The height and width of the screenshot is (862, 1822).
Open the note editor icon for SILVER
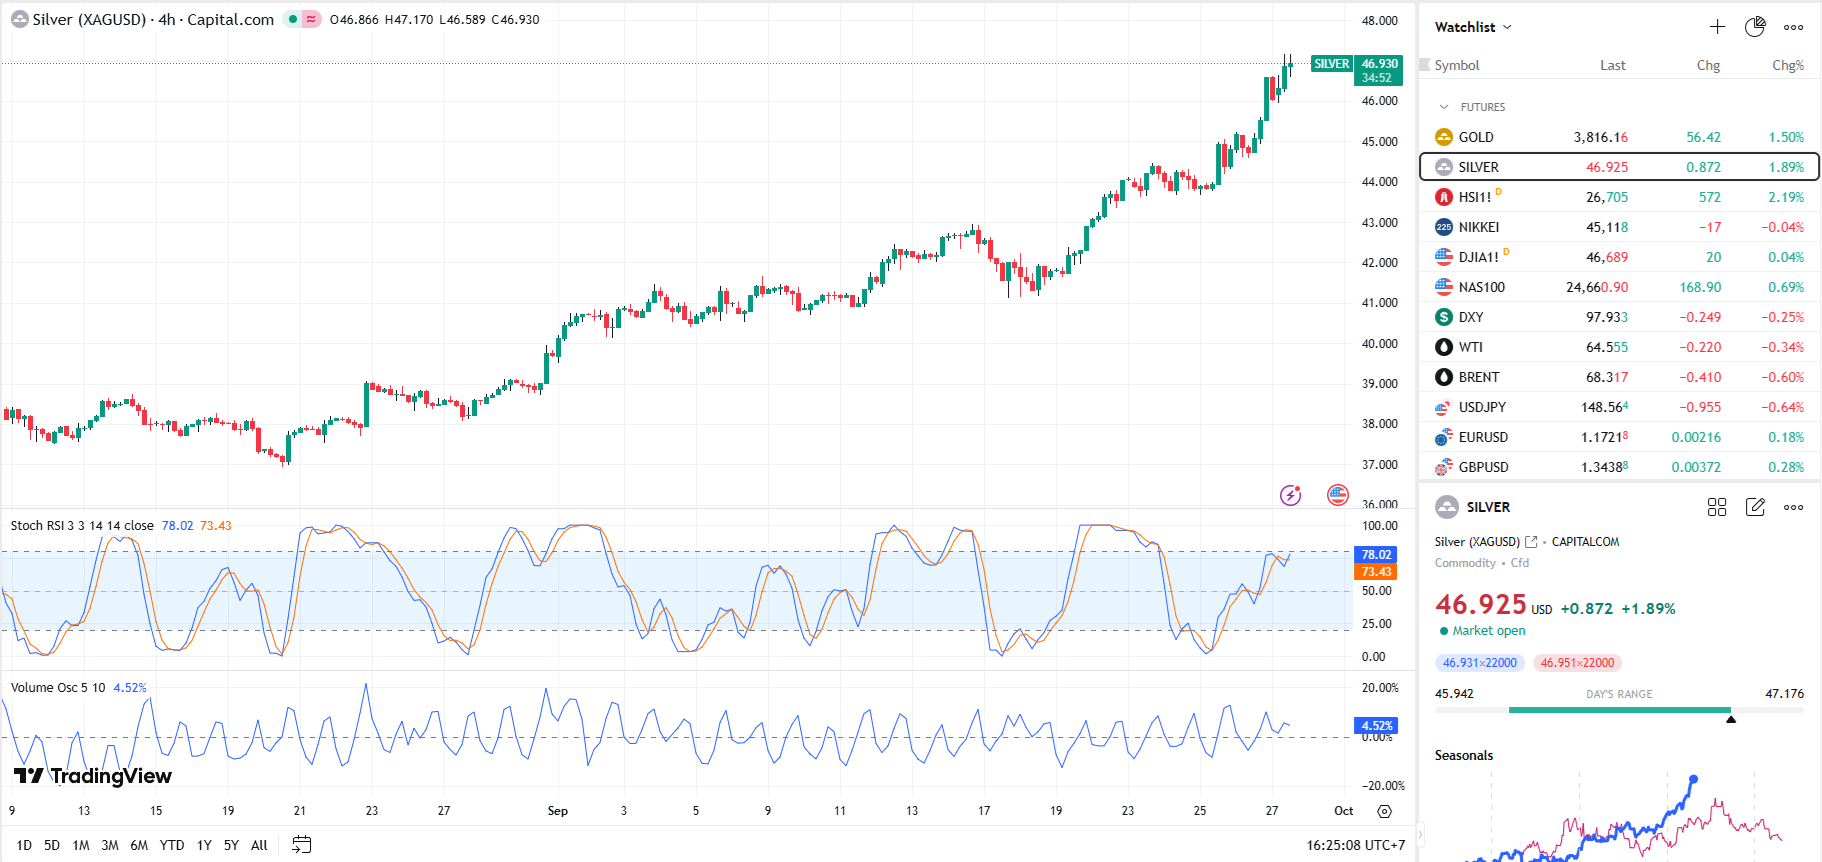pyautogui.click(x=1755, y=507)
